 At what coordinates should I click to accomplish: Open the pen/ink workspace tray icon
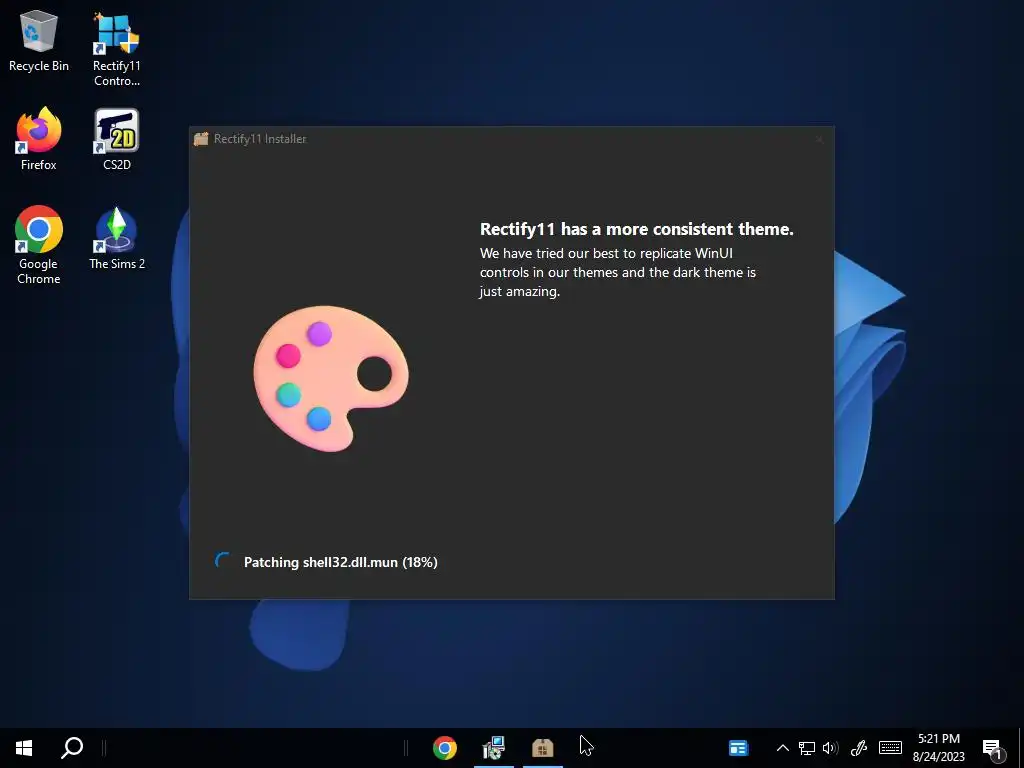859,748
